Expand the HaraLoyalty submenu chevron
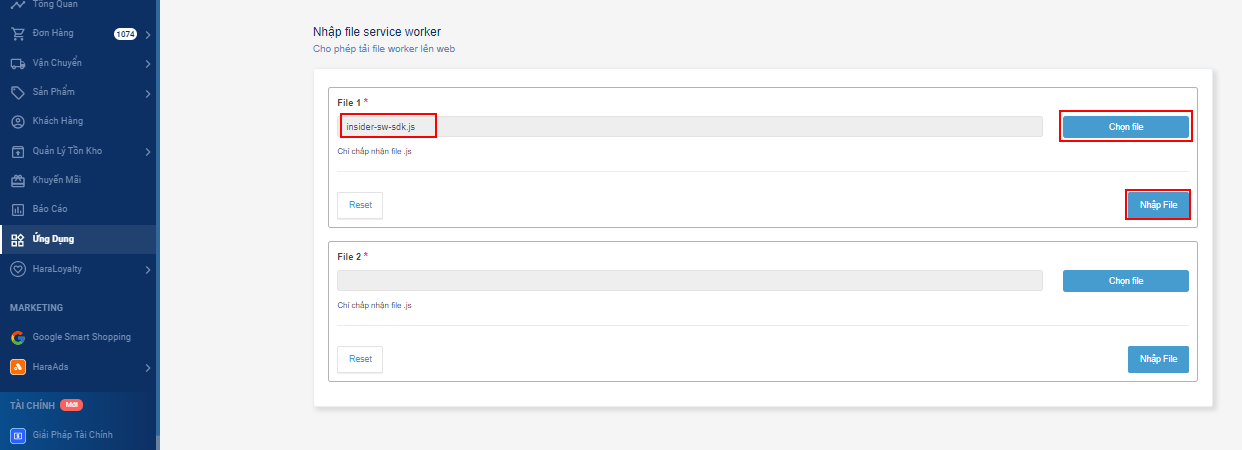Viewport: 1242px width, 450px height. (x=147, y=270)
